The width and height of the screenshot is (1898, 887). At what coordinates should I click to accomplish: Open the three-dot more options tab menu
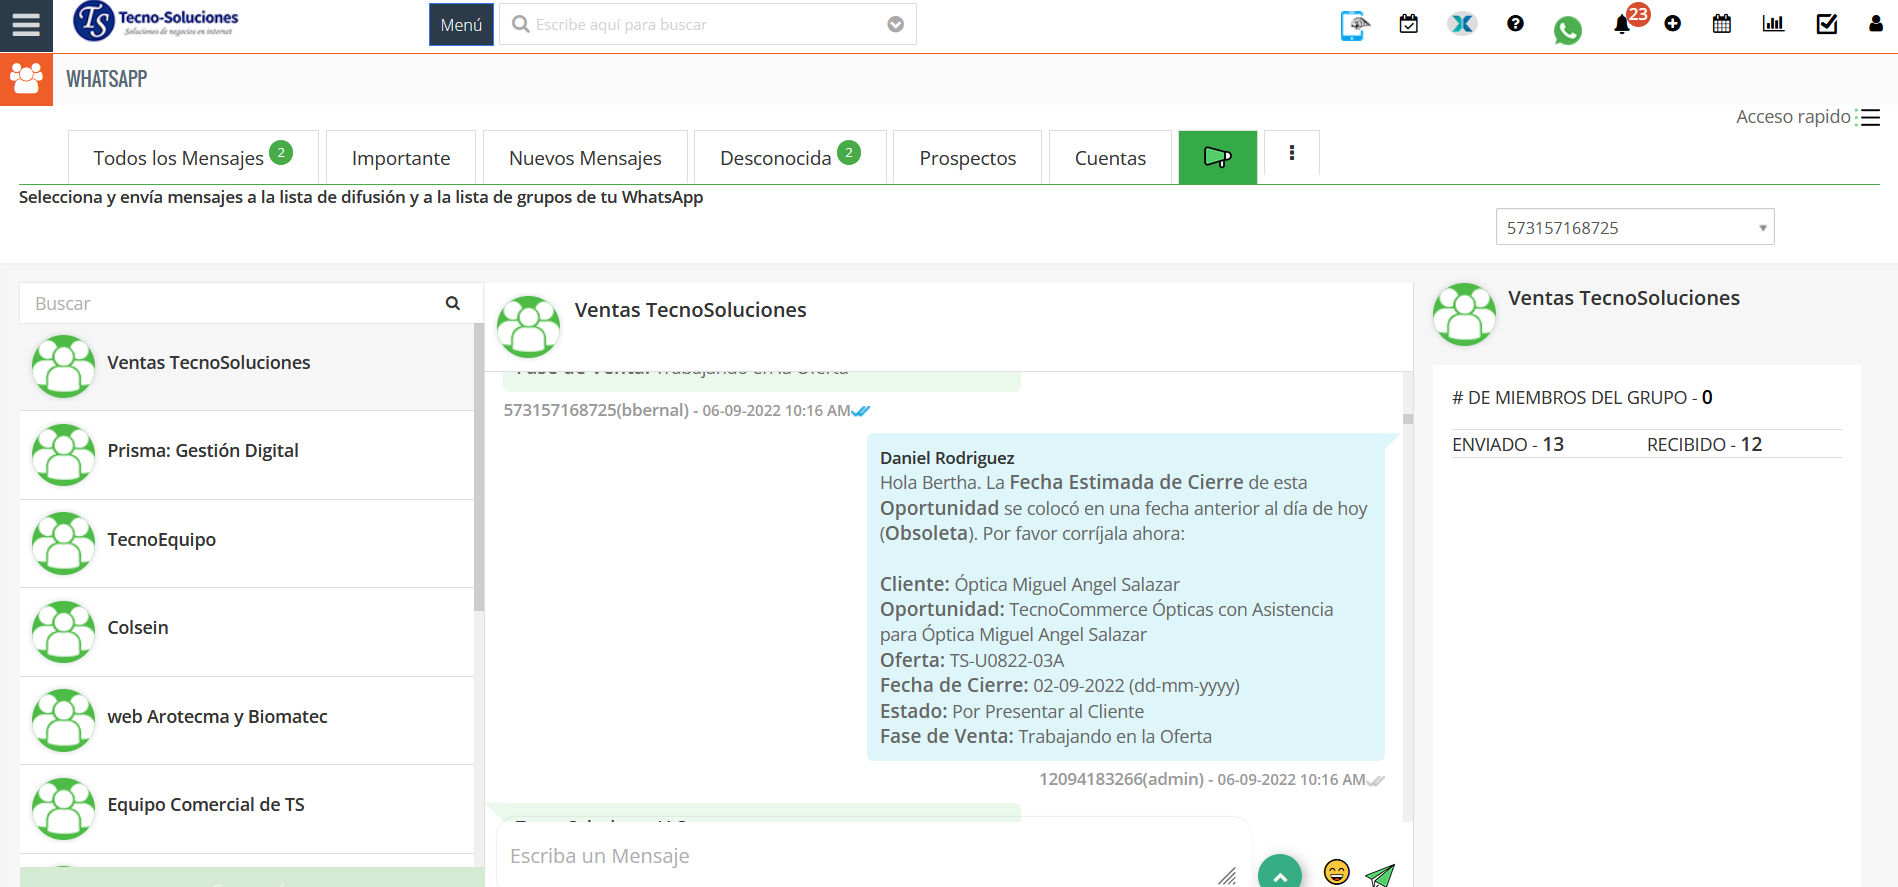(1292, 153)
